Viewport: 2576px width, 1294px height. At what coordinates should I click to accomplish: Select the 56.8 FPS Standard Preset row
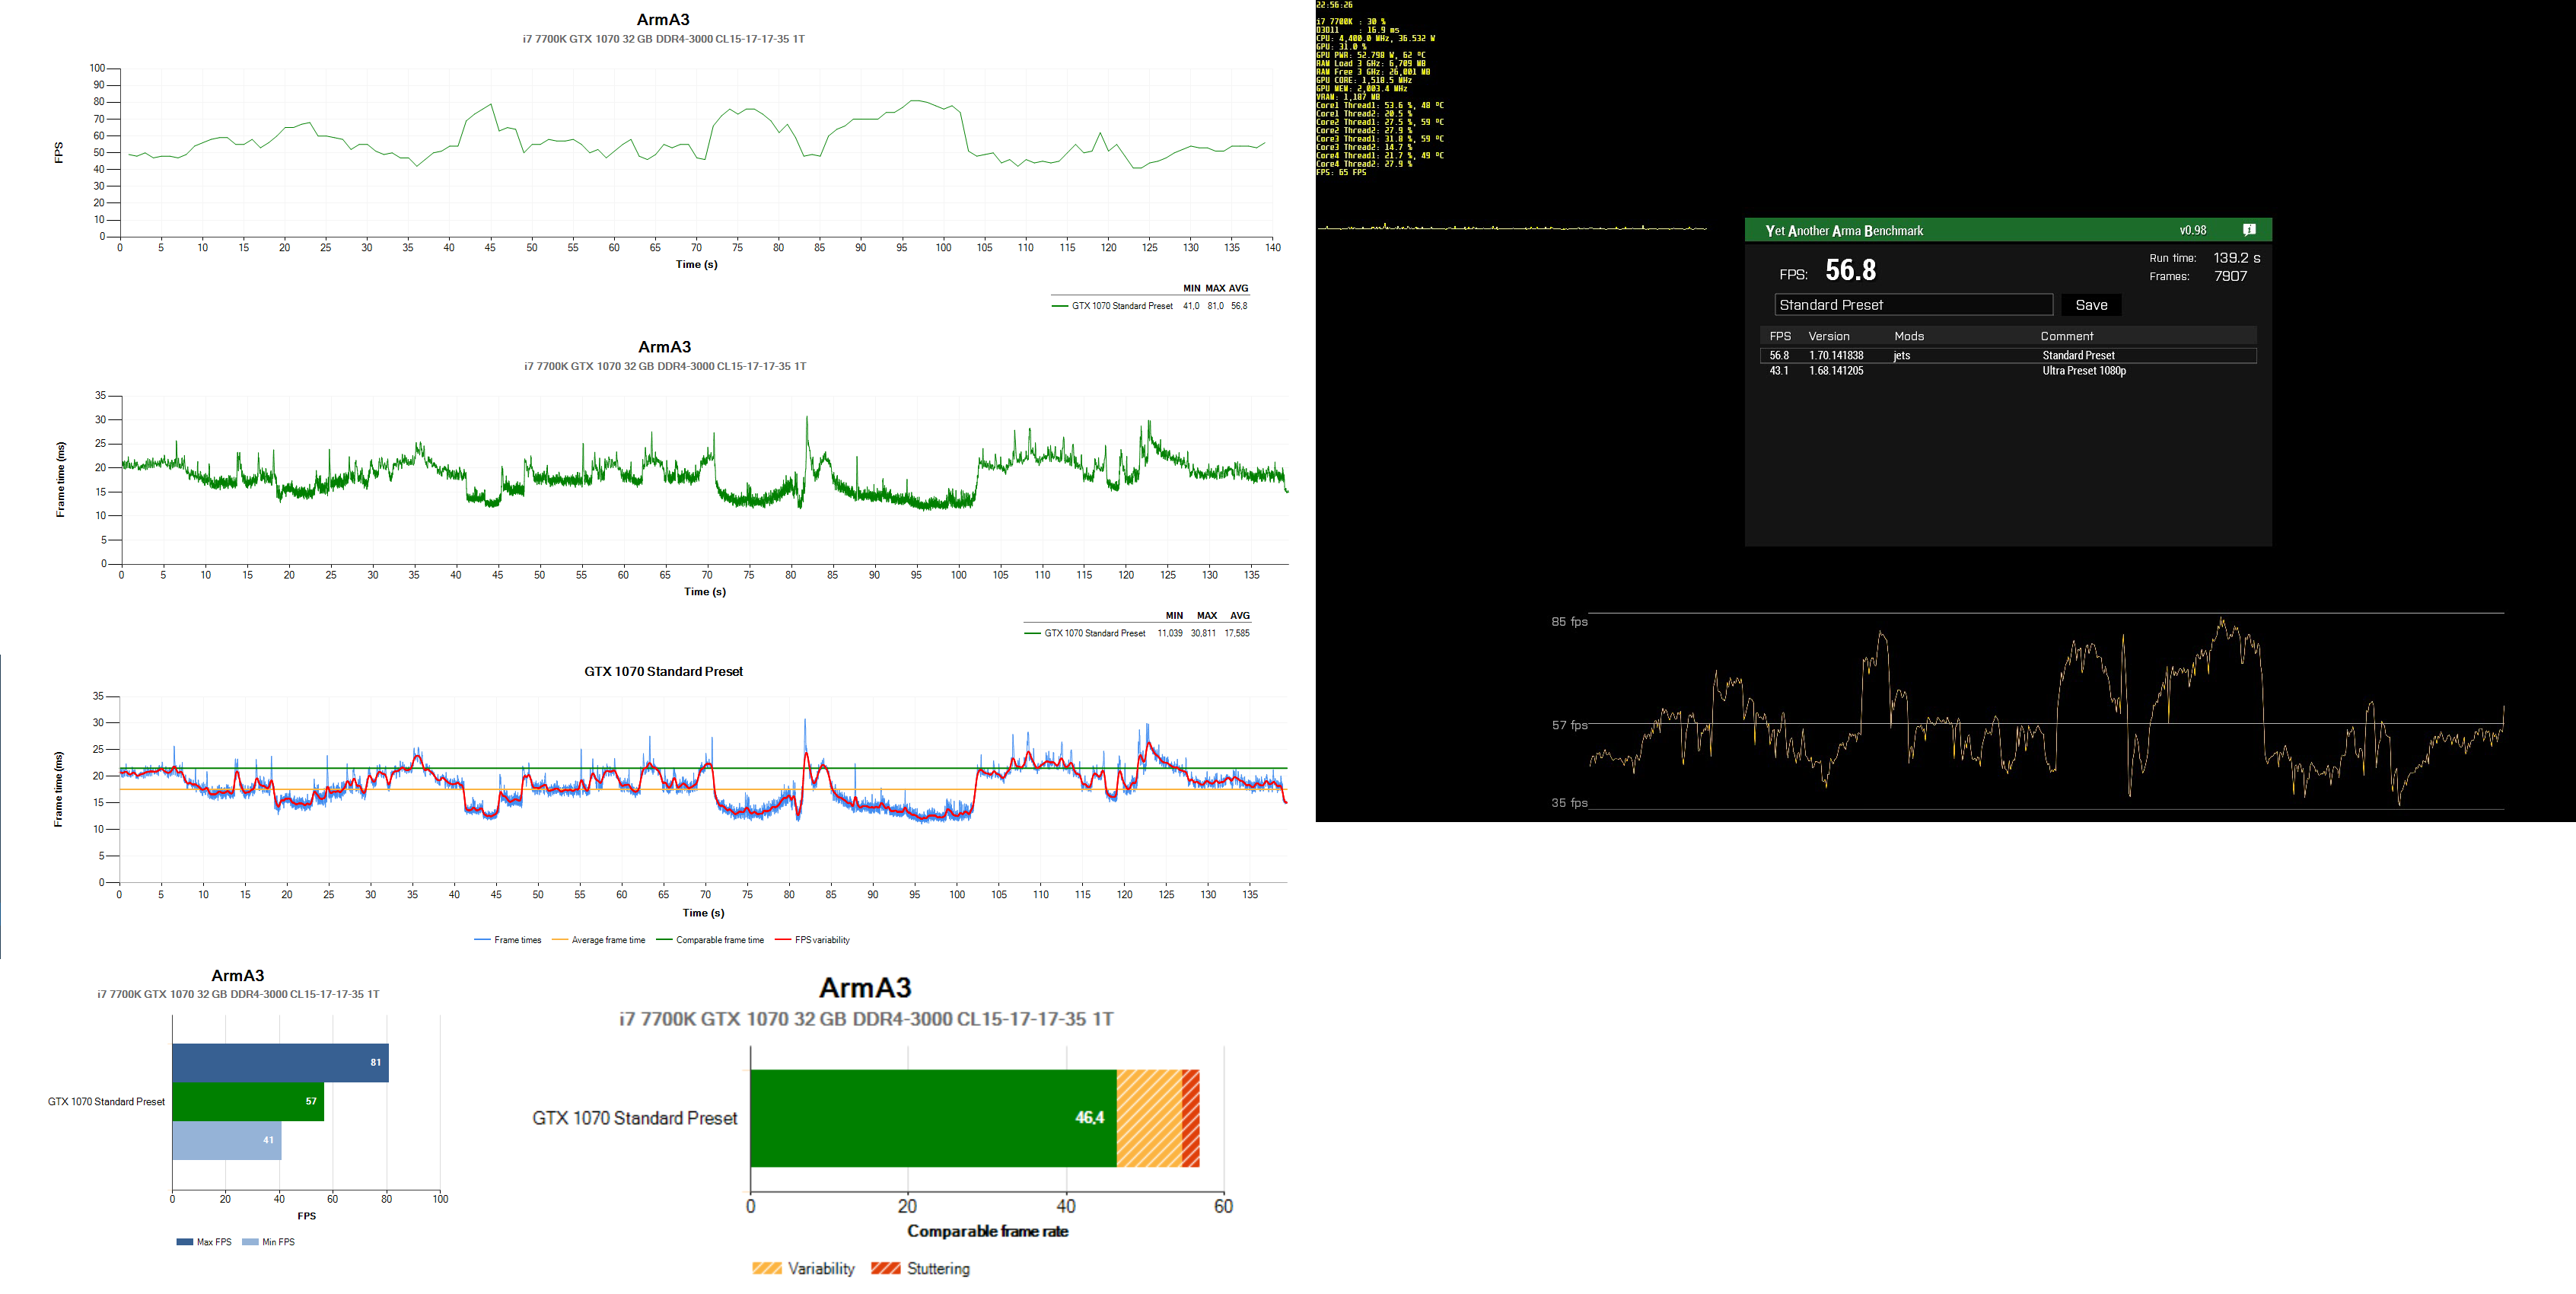click(x=2007, y=355)
